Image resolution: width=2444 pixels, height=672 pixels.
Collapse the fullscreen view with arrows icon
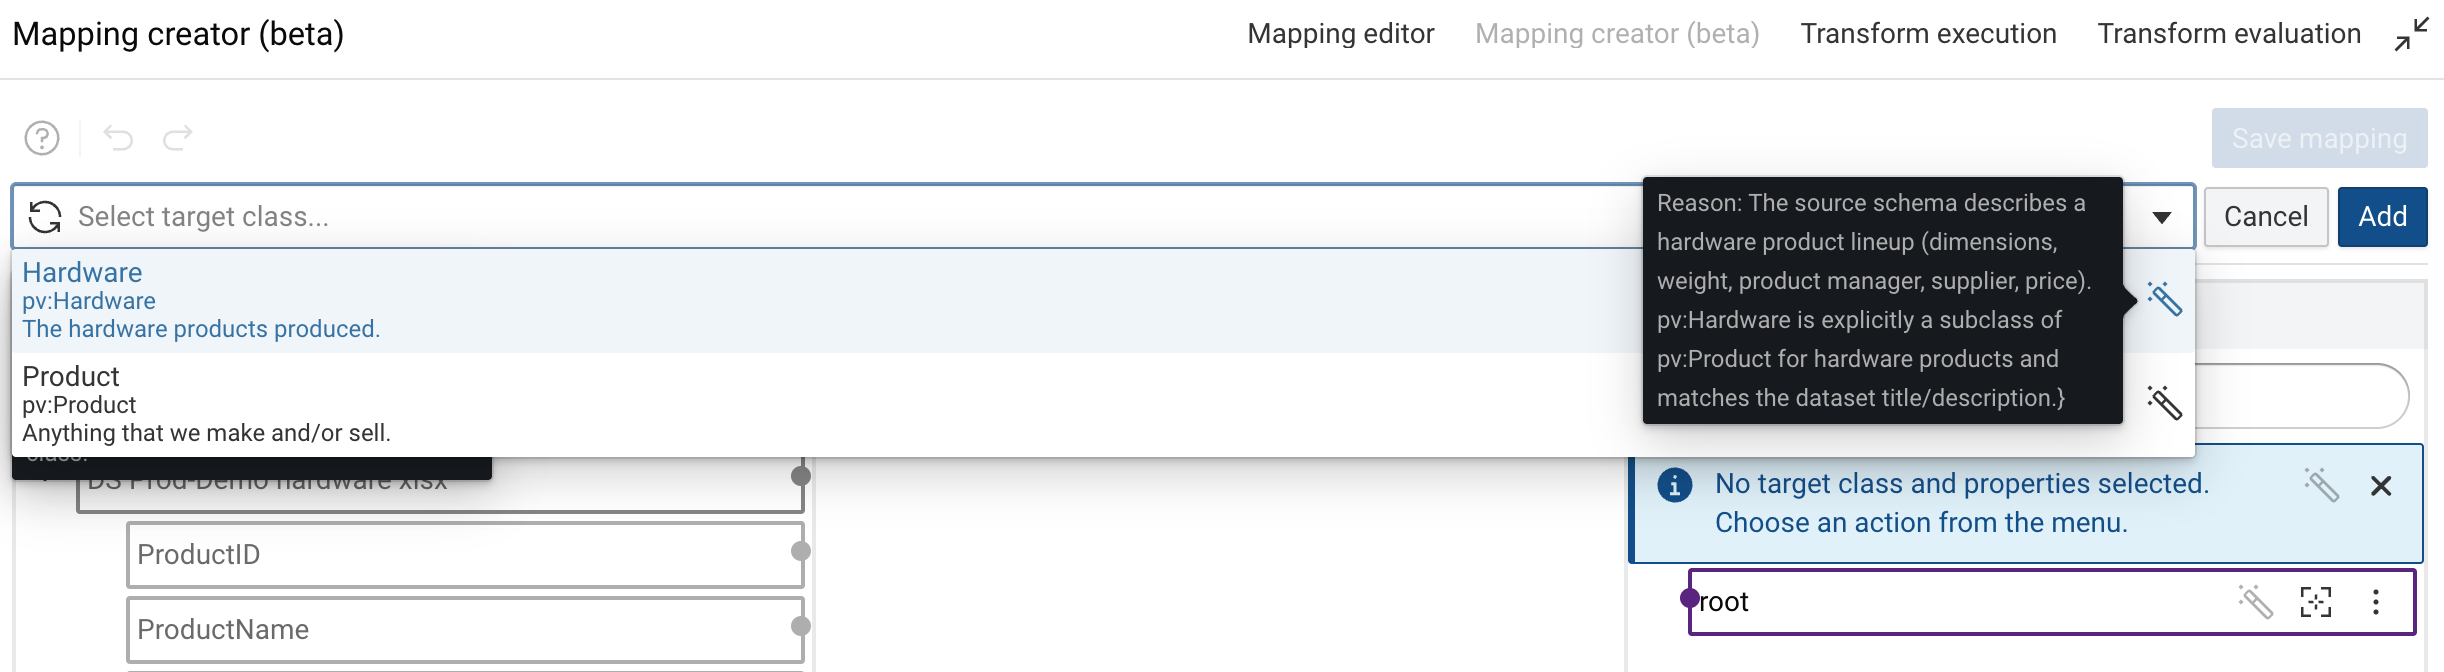(2411, 34)
